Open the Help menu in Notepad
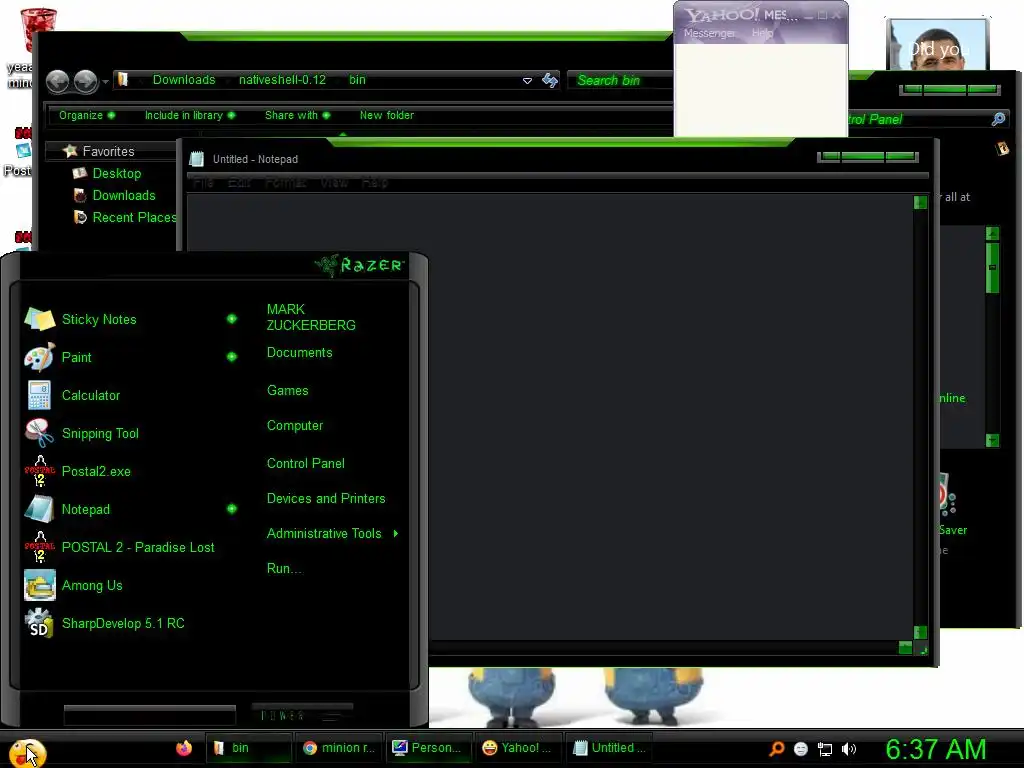 375,182
